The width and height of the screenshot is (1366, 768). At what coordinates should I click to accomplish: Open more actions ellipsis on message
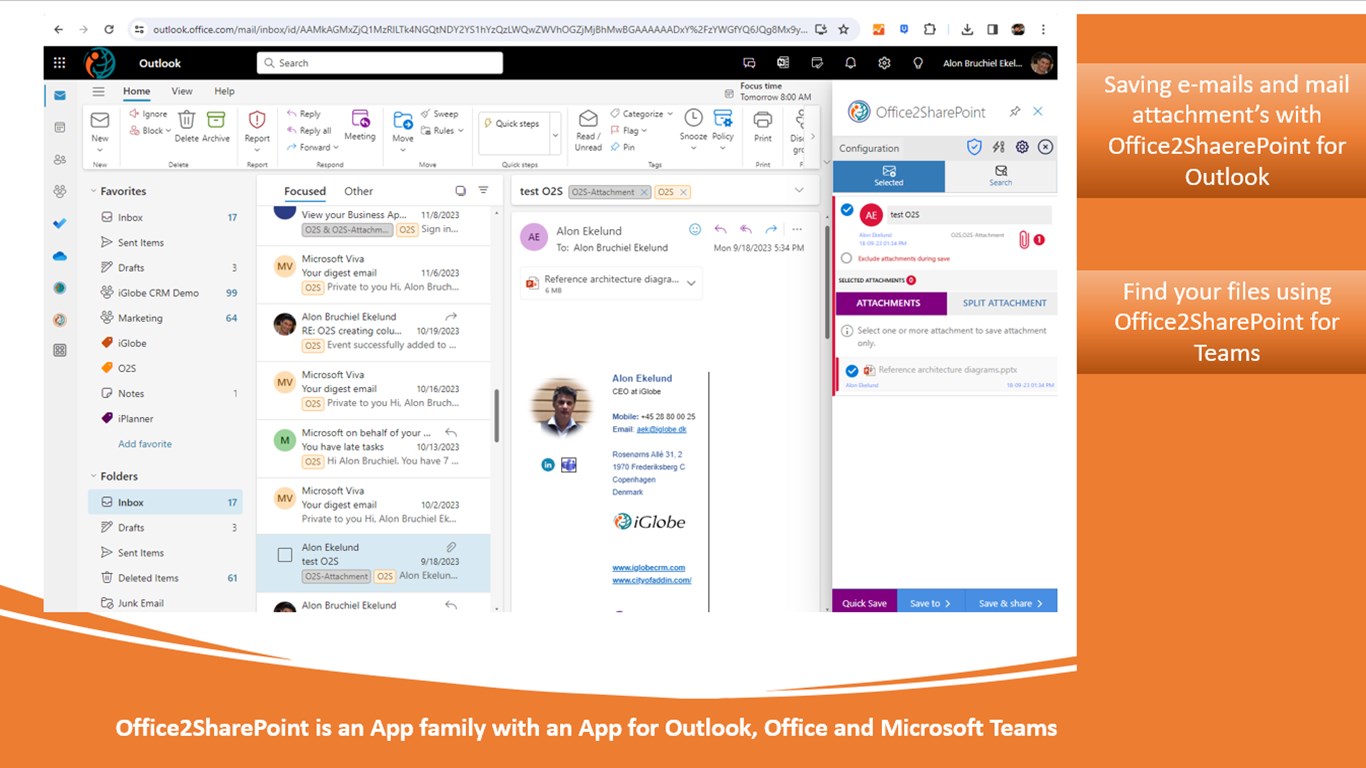coord(797,230)
